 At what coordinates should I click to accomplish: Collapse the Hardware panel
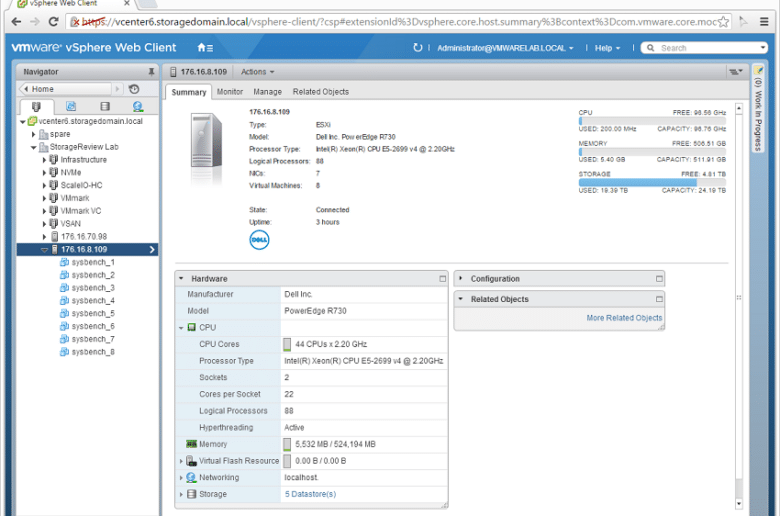[x=181, y=279]
